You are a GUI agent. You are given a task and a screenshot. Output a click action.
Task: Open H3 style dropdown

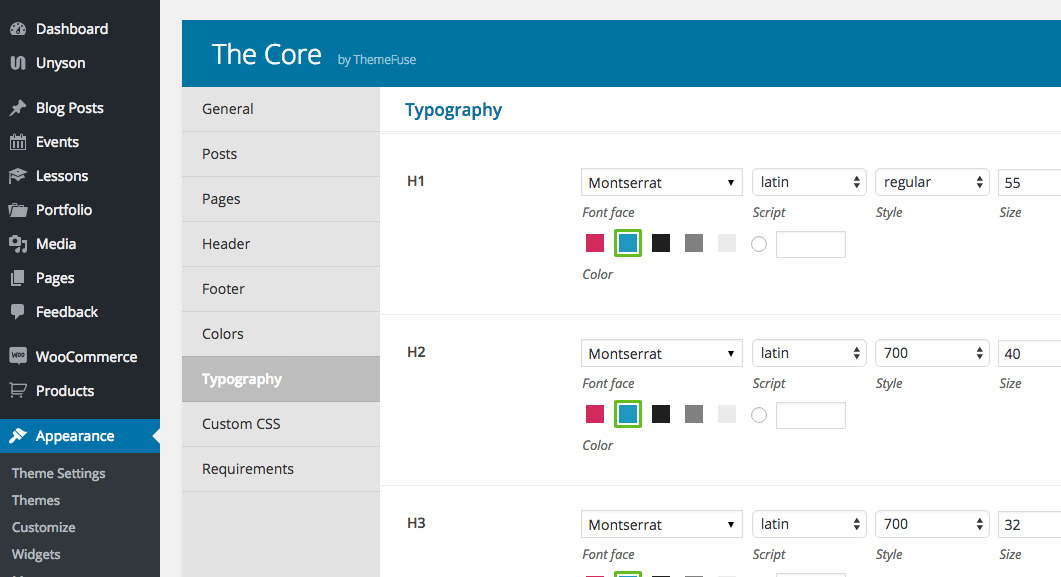point(932,524)
